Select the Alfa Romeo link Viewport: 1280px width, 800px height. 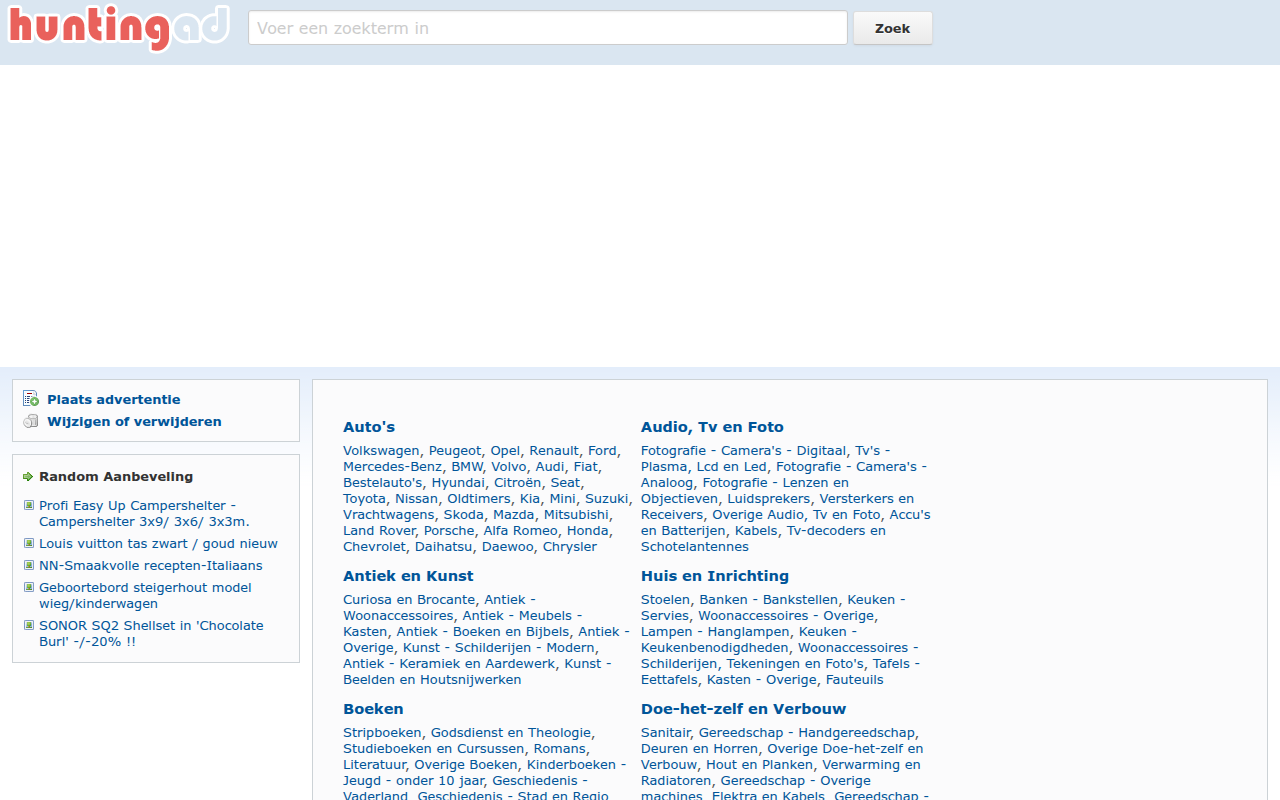point(520,531)
